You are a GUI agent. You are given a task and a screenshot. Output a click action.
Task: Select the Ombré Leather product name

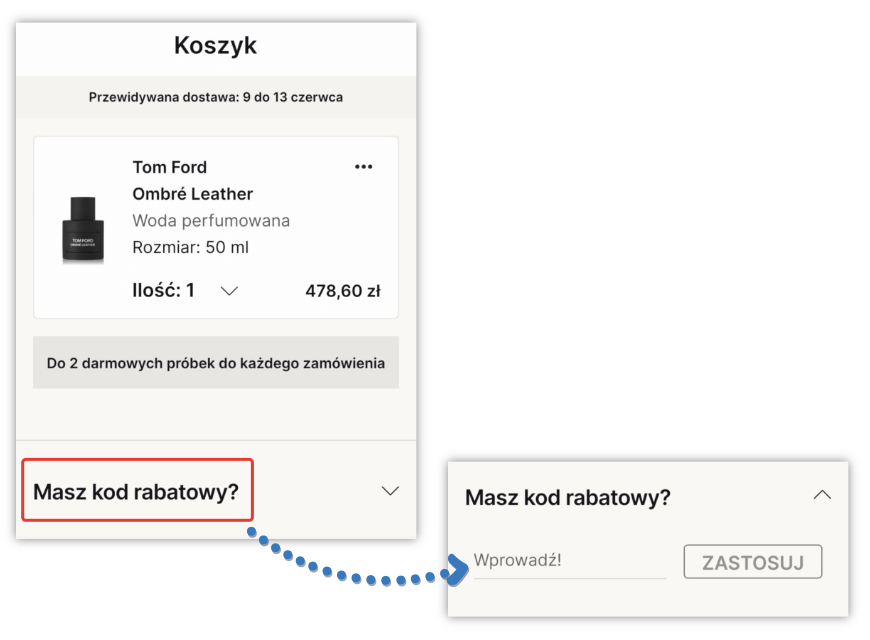pos(192,193)
